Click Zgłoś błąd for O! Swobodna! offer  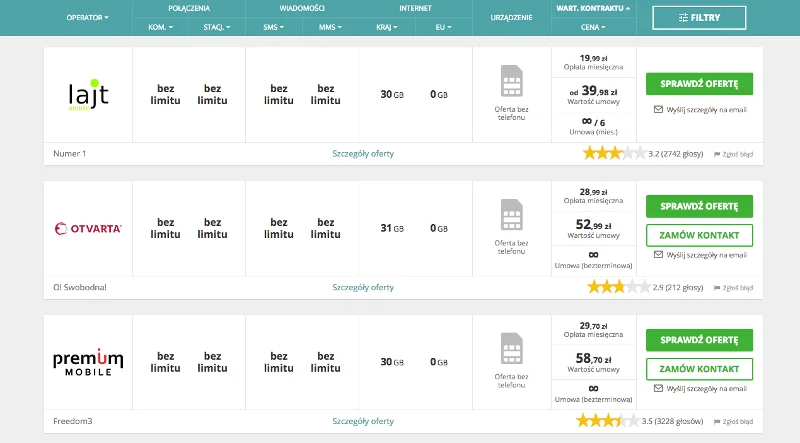[738, 288]
